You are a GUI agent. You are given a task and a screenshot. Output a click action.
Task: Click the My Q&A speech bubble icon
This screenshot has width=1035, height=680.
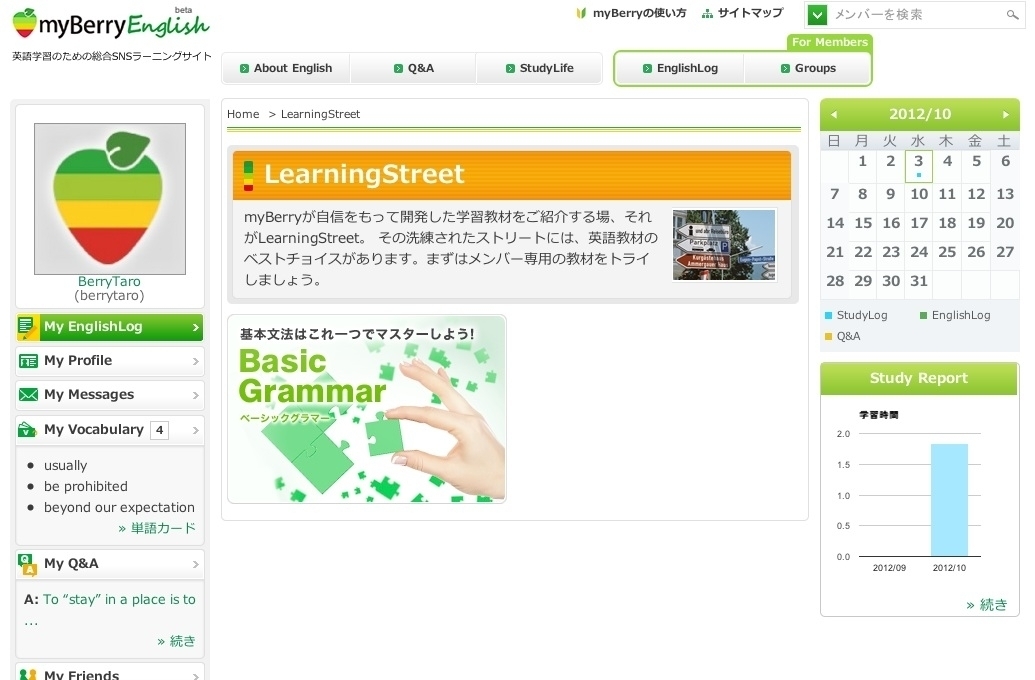coord(28,564)
